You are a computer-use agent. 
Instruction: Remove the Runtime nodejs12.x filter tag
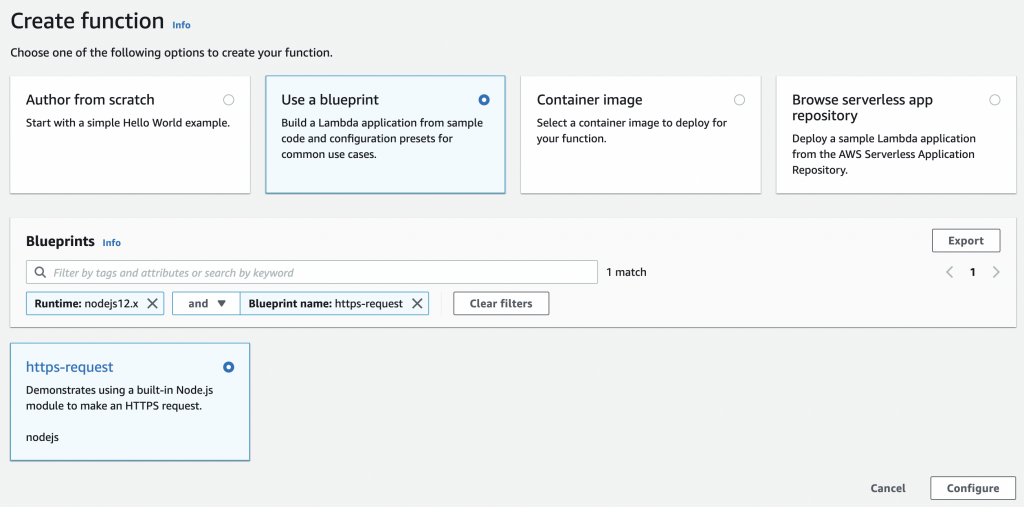[x=152, y=303]
